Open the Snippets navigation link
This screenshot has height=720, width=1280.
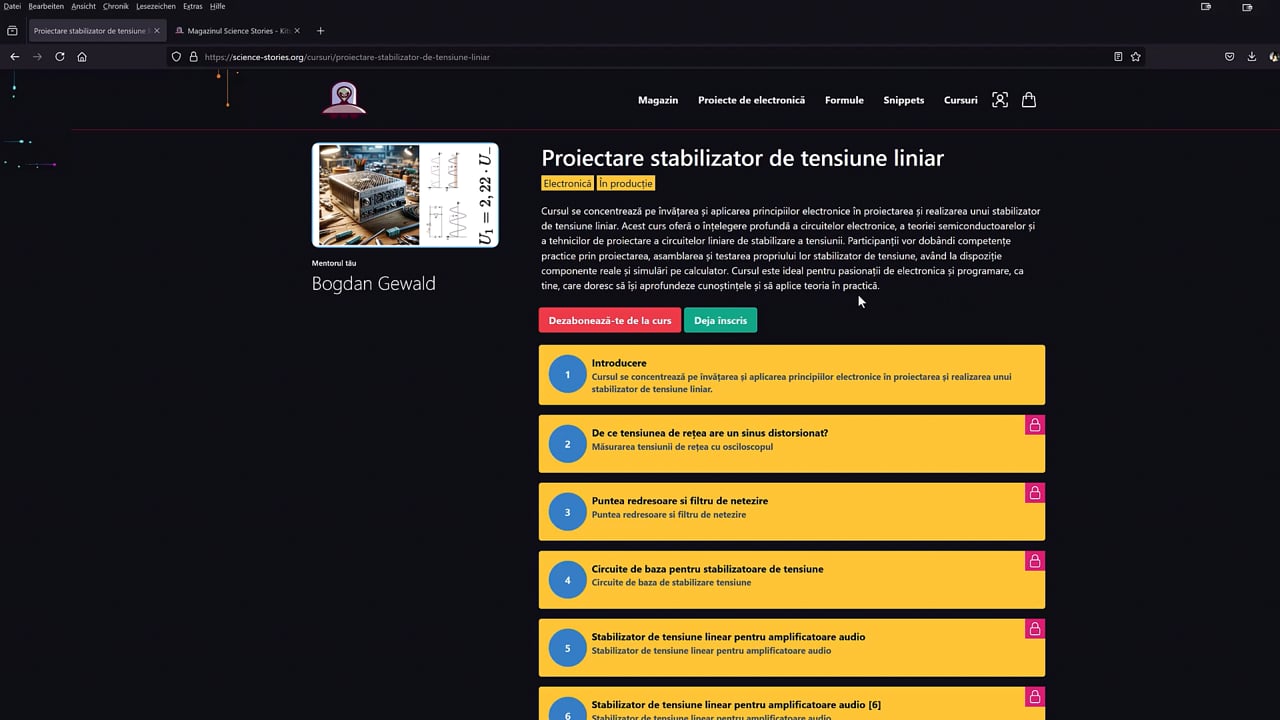click(x=904, y=100)
